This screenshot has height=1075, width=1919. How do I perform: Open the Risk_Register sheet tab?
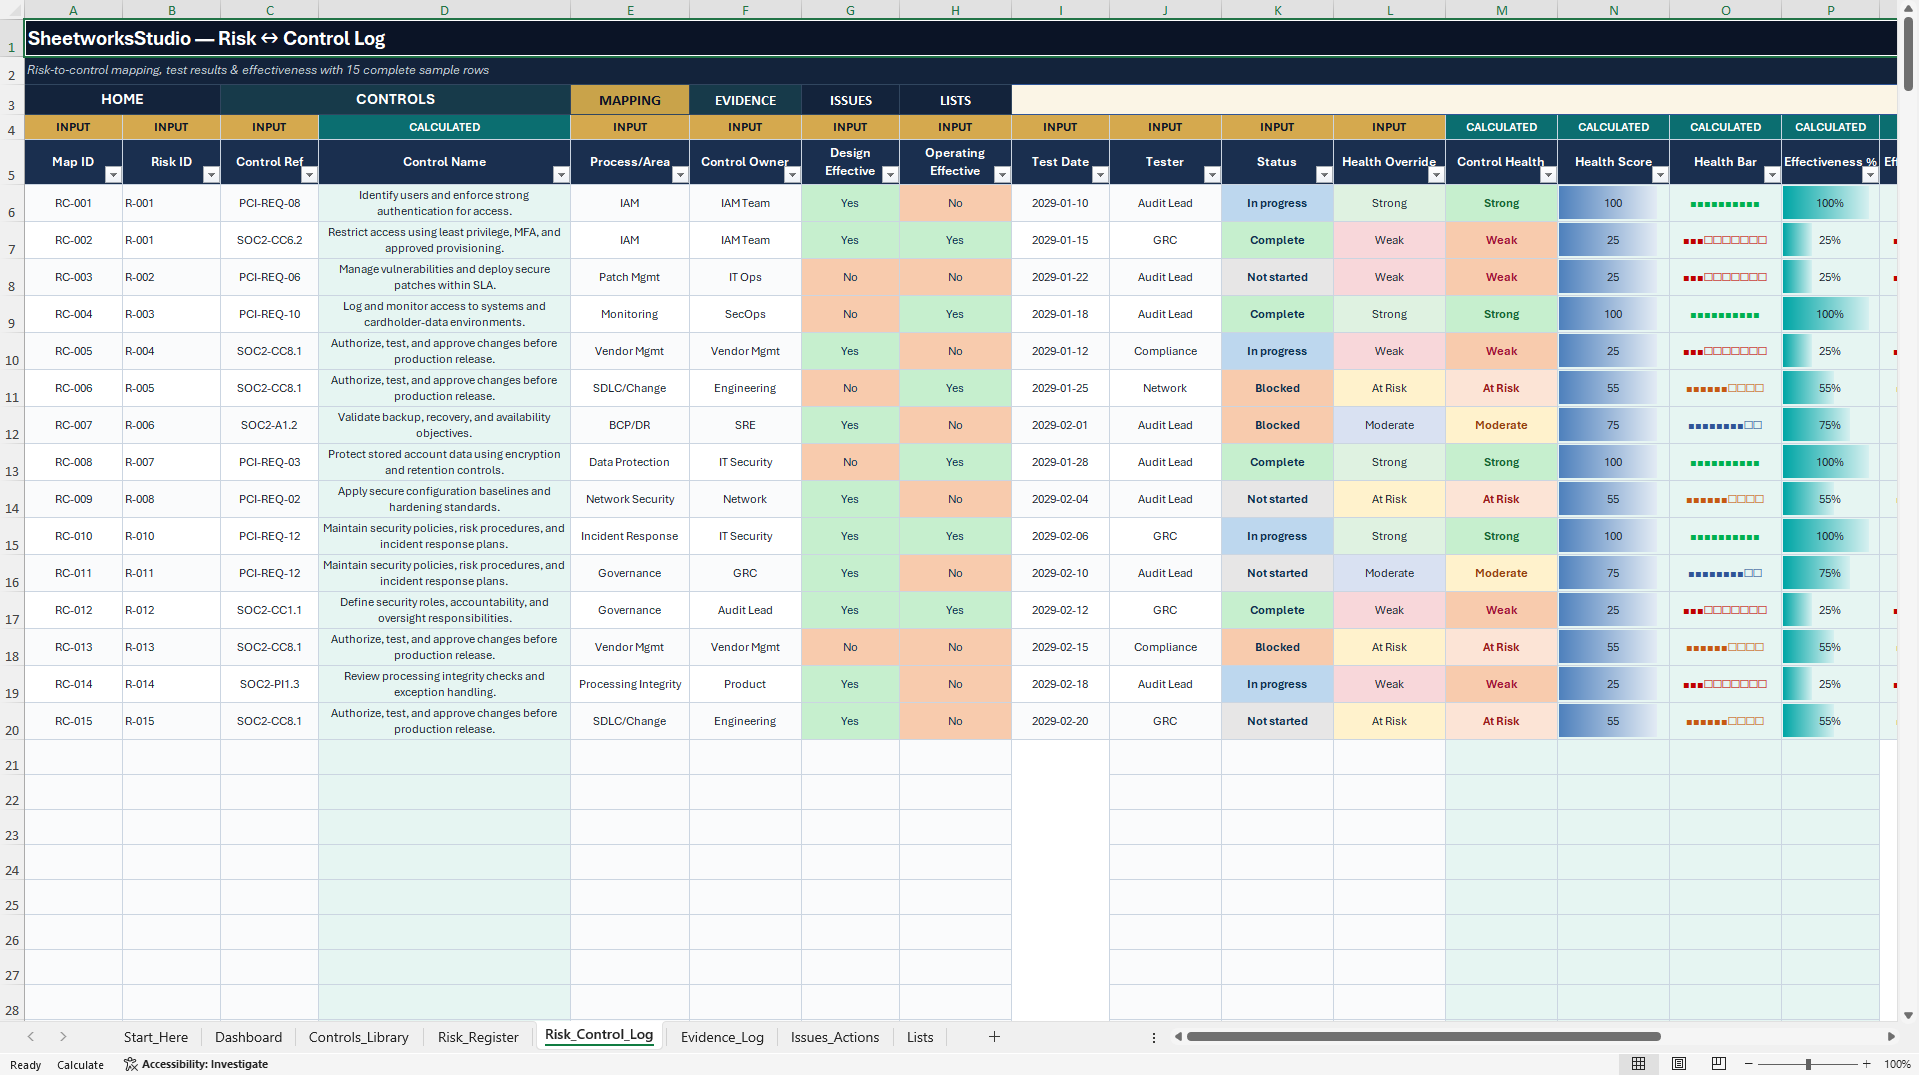pyautogui.click(x=478, y=1037)
